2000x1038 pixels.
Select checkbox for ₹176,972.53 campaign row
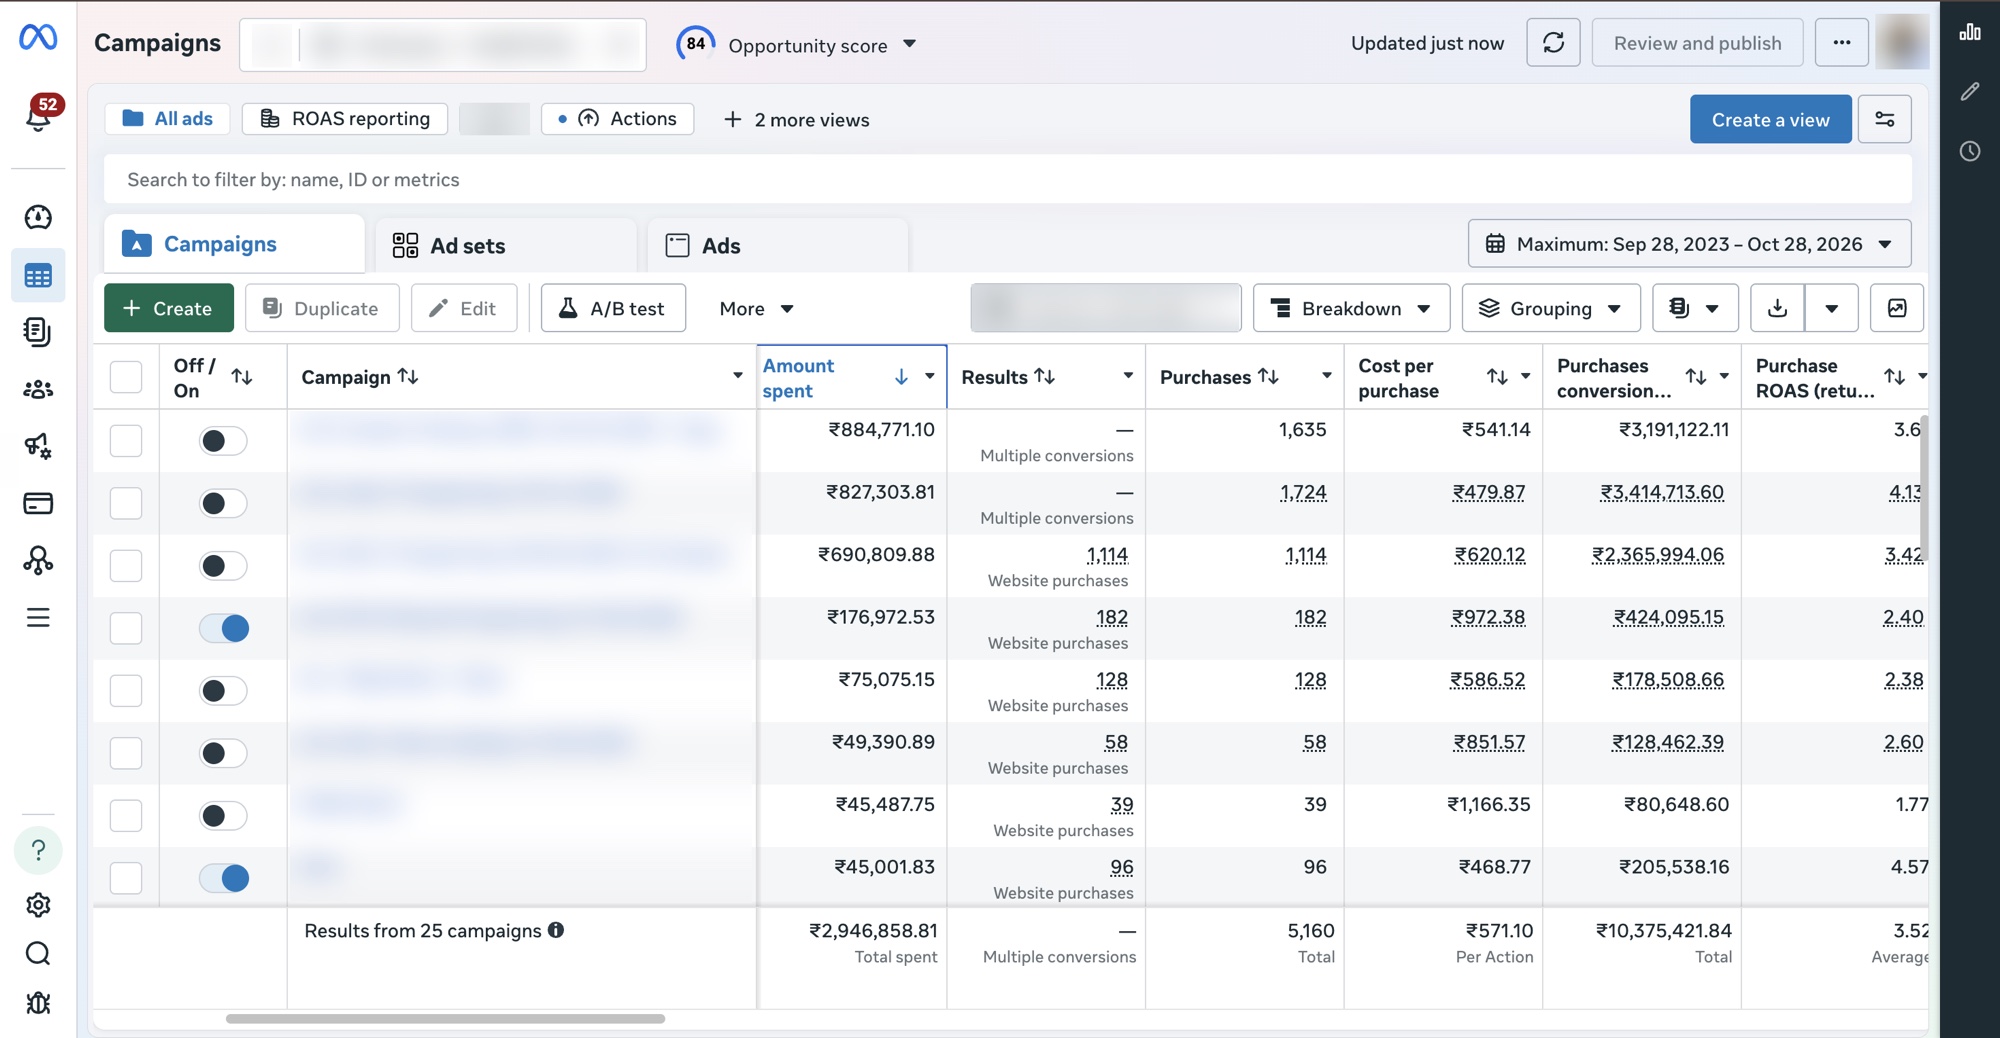pyautogui.click(x=126, y=628)
